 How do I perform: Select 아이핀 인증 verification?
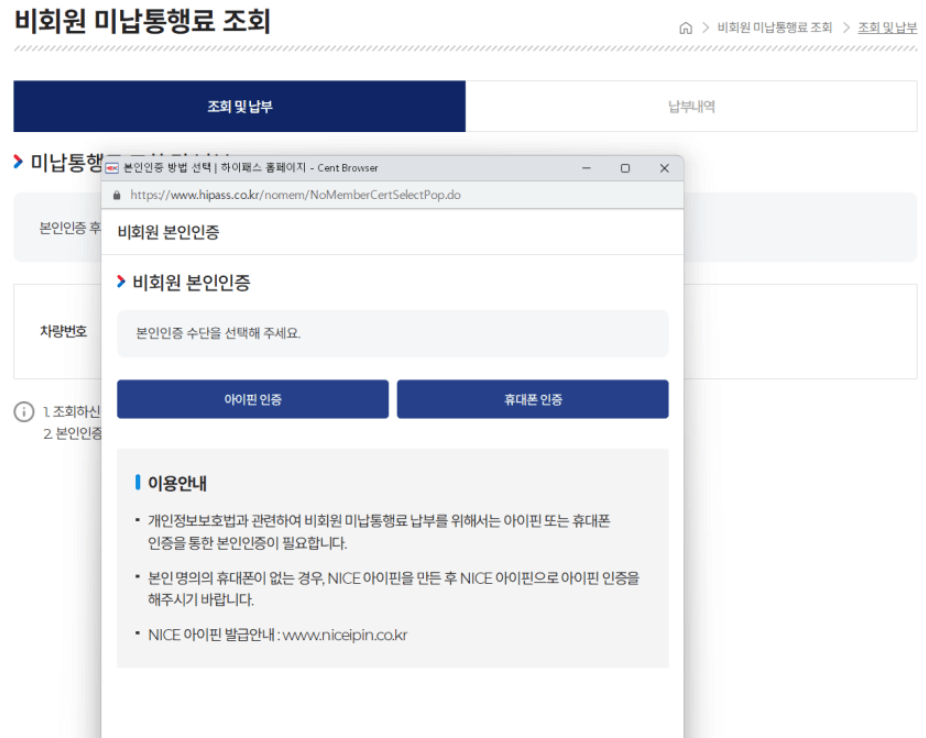tap(253, 399)
